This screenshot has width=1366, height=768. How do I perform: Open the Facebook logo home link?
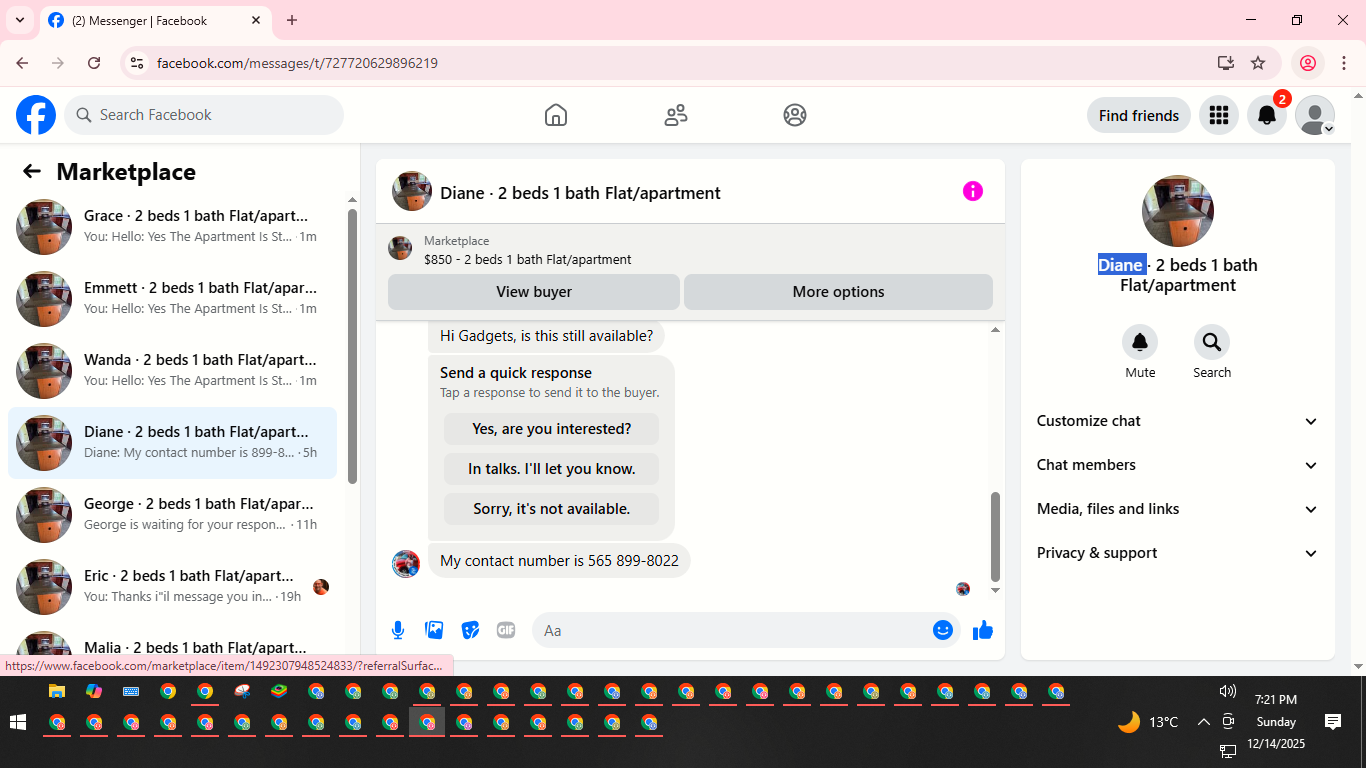point(36,115)
